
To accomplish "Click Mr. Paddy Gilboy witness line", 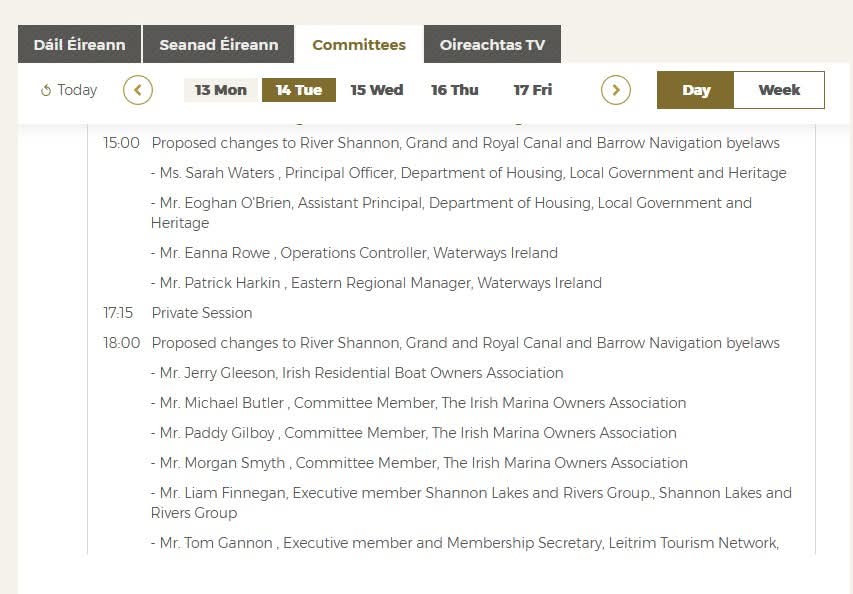I will [413, 432].
